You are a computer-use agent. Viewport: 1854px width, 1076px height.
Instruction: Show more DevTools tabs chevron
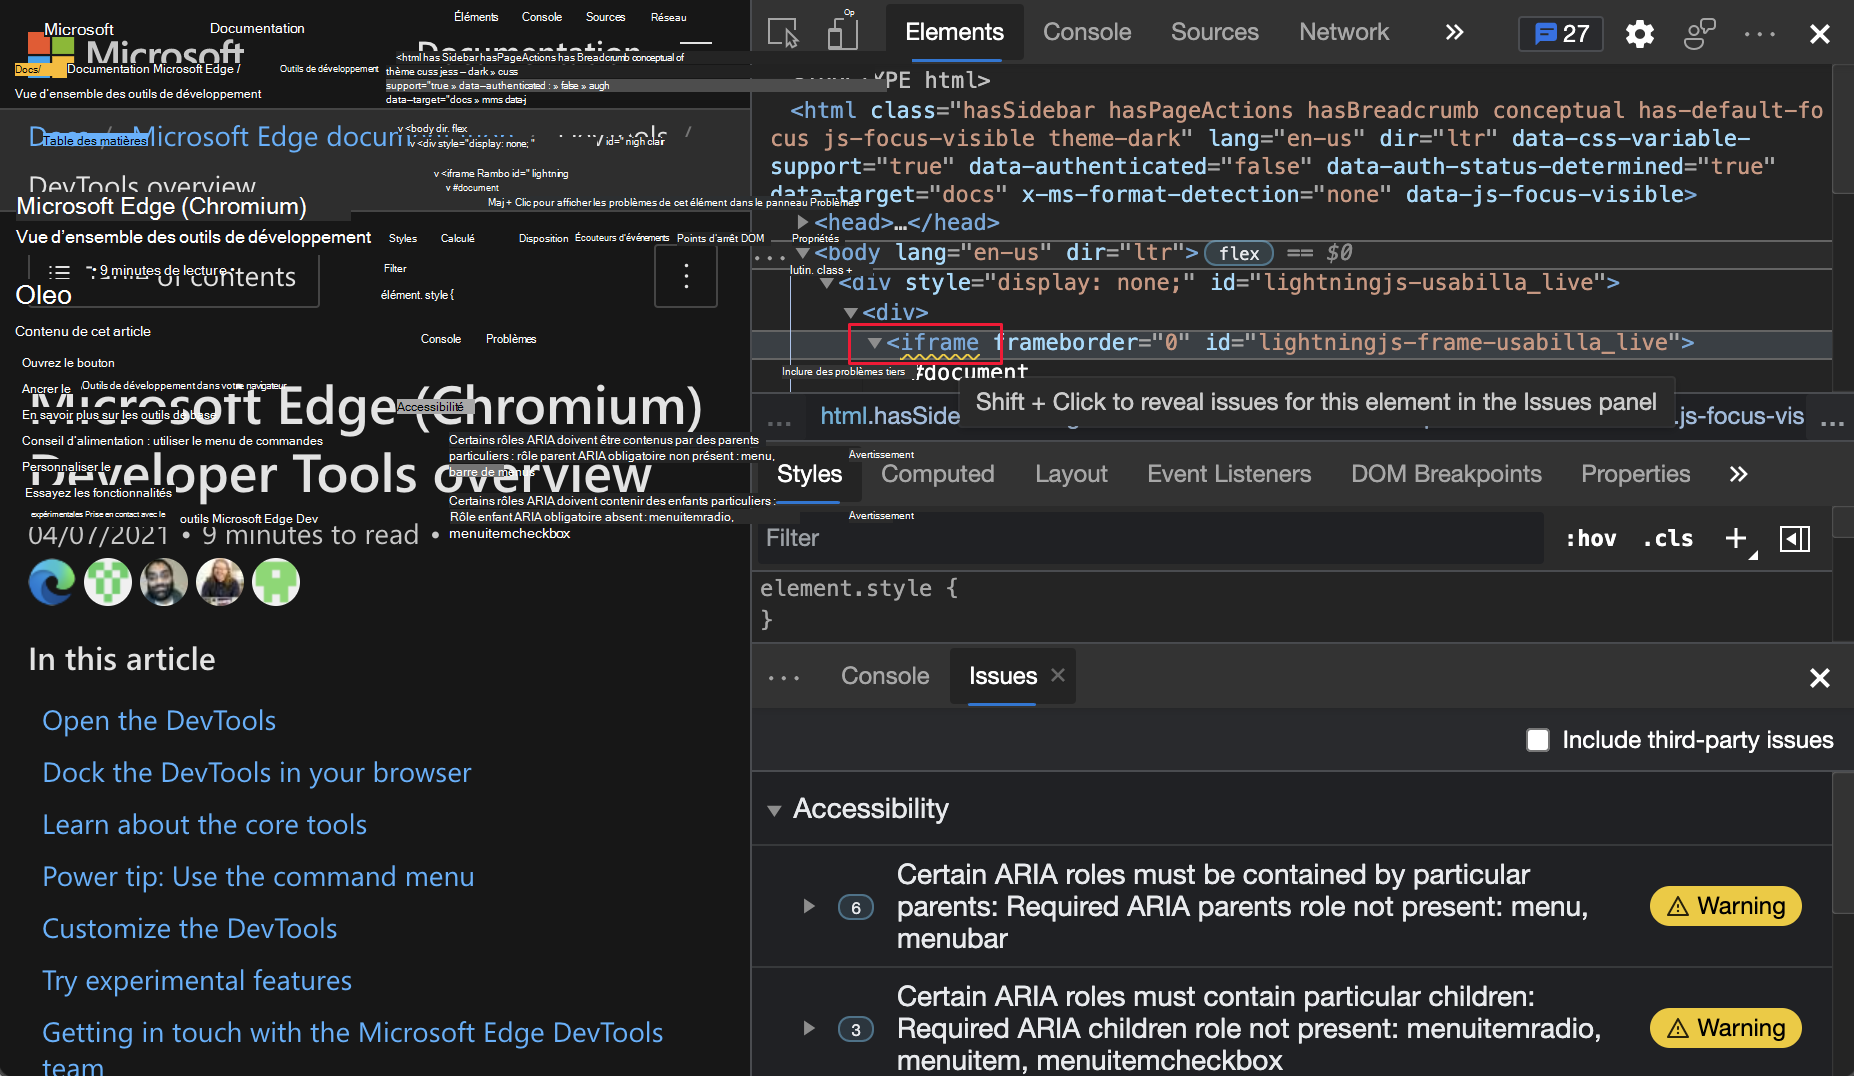point(1454,33)
